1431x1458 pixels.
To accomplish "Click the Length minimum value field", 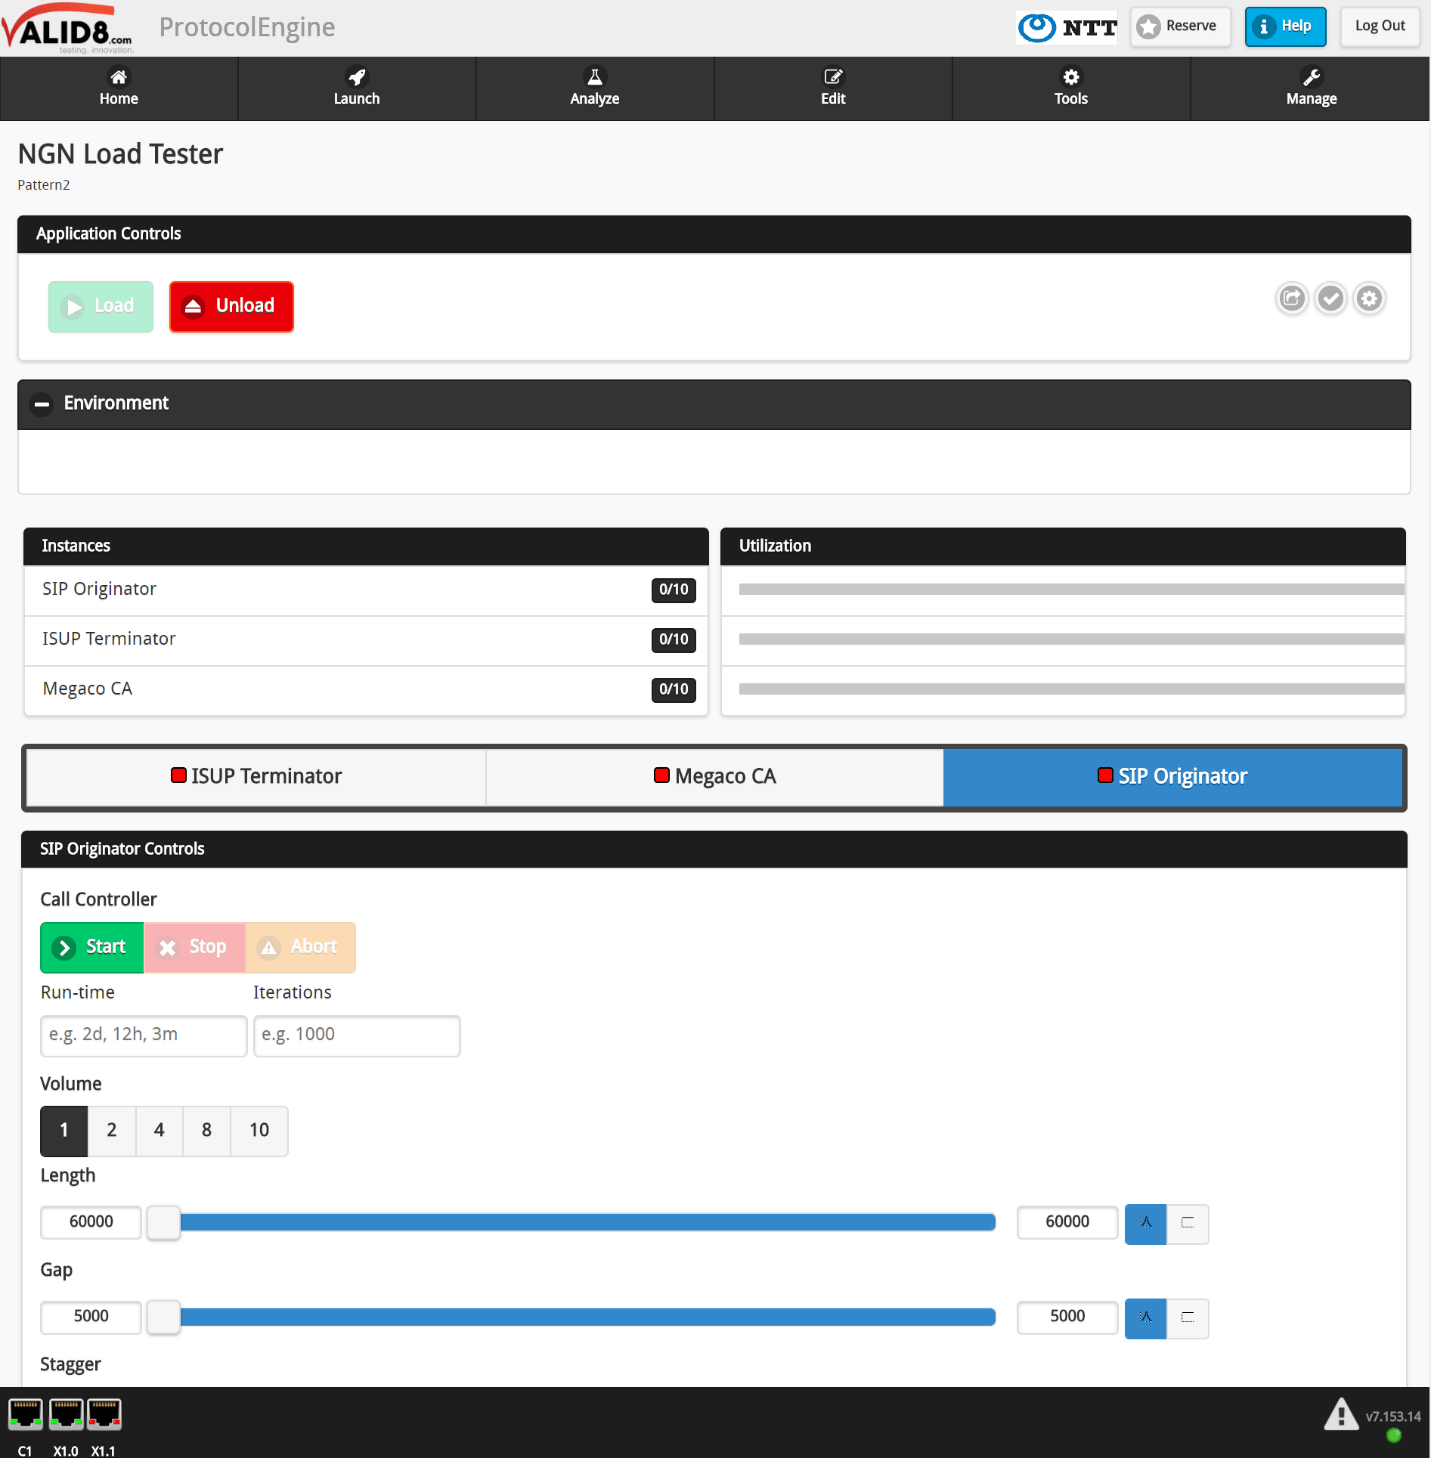I will 91,1223.
